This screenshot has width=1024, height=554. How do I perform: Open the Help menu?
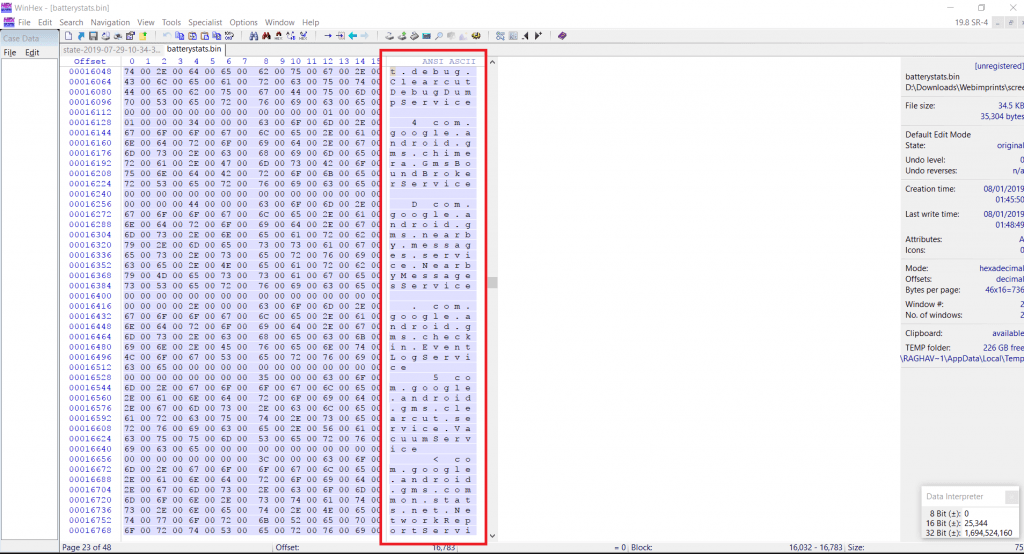310,22
